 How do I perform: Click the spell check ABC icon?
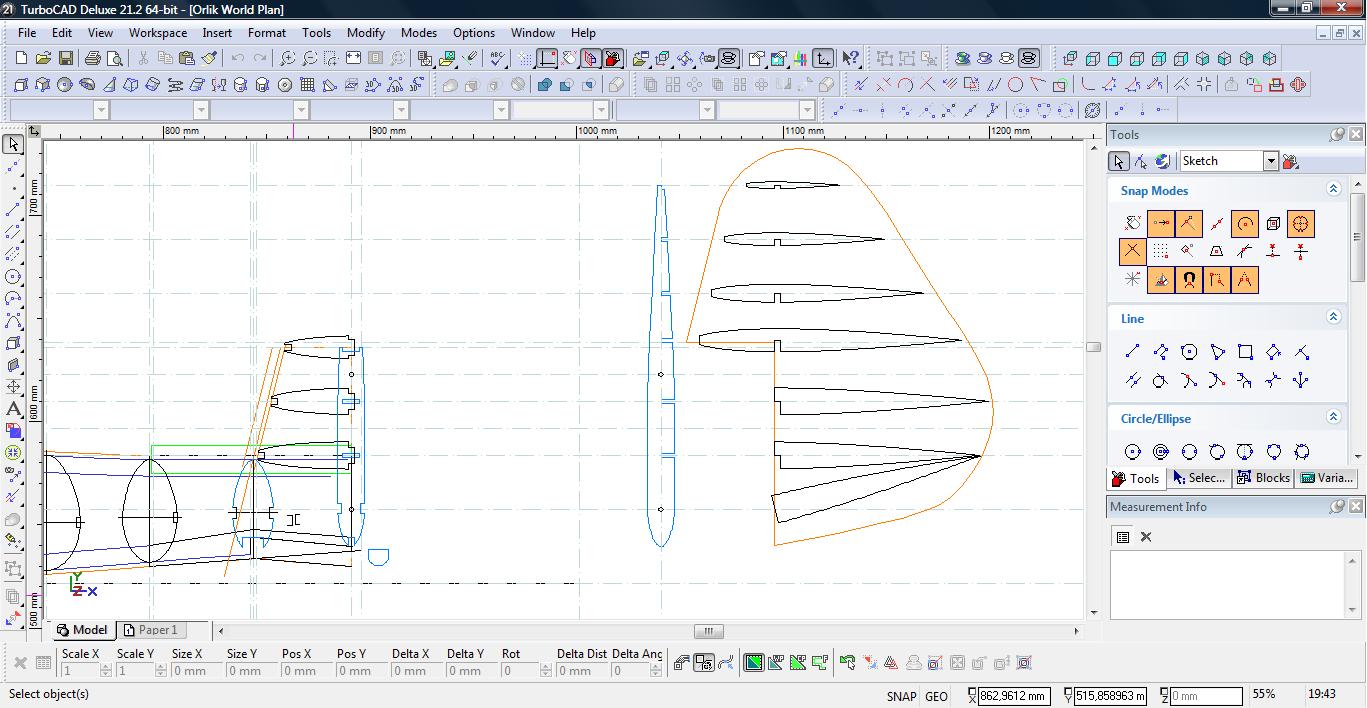(x=497, y=59)
